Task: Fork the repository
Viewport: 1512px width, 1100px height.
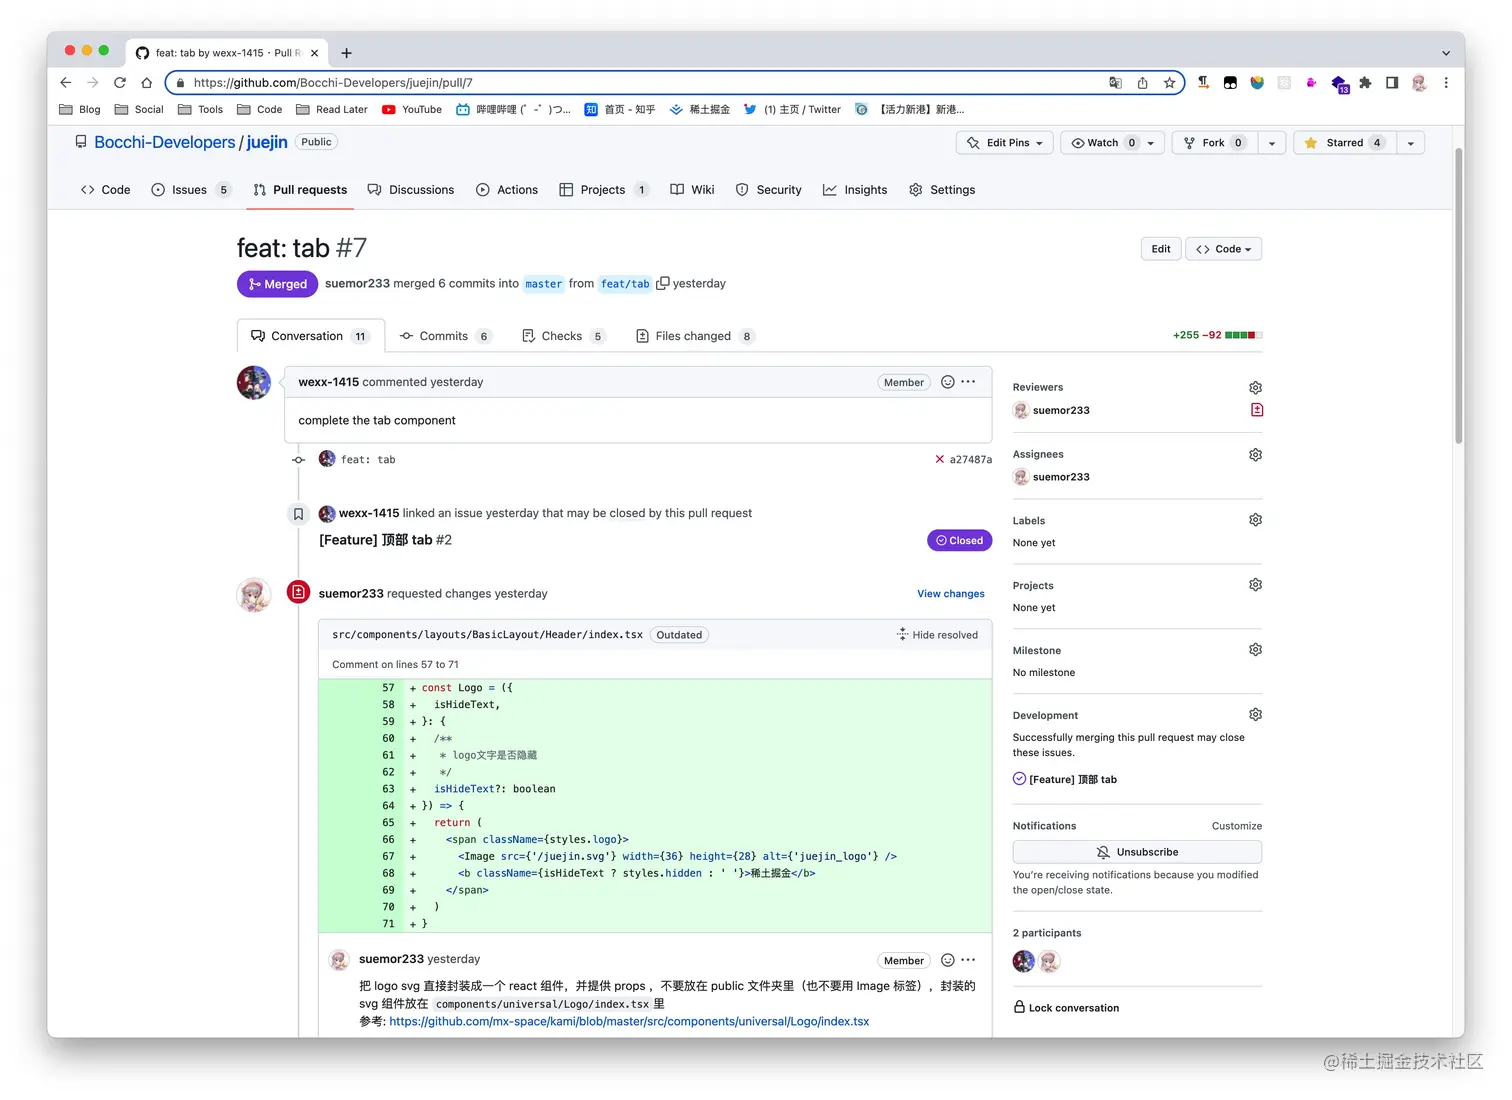Action: 1214,143
